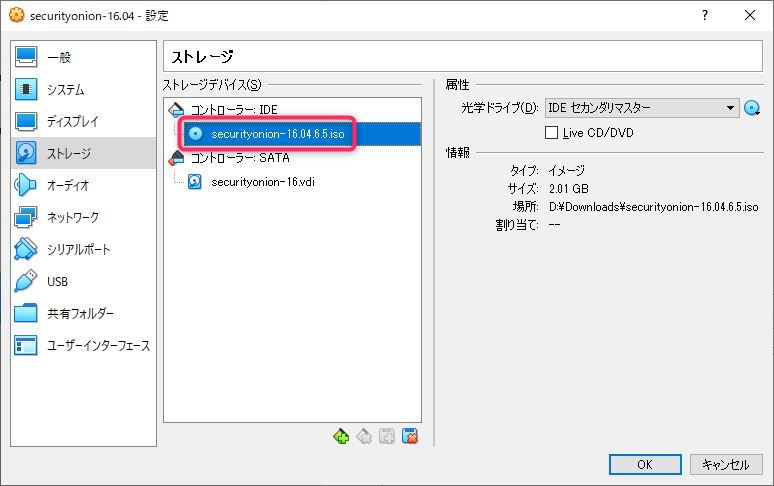Click the USB plug icon
Viewport: 774px width, 486px height.
click(26, 281)
